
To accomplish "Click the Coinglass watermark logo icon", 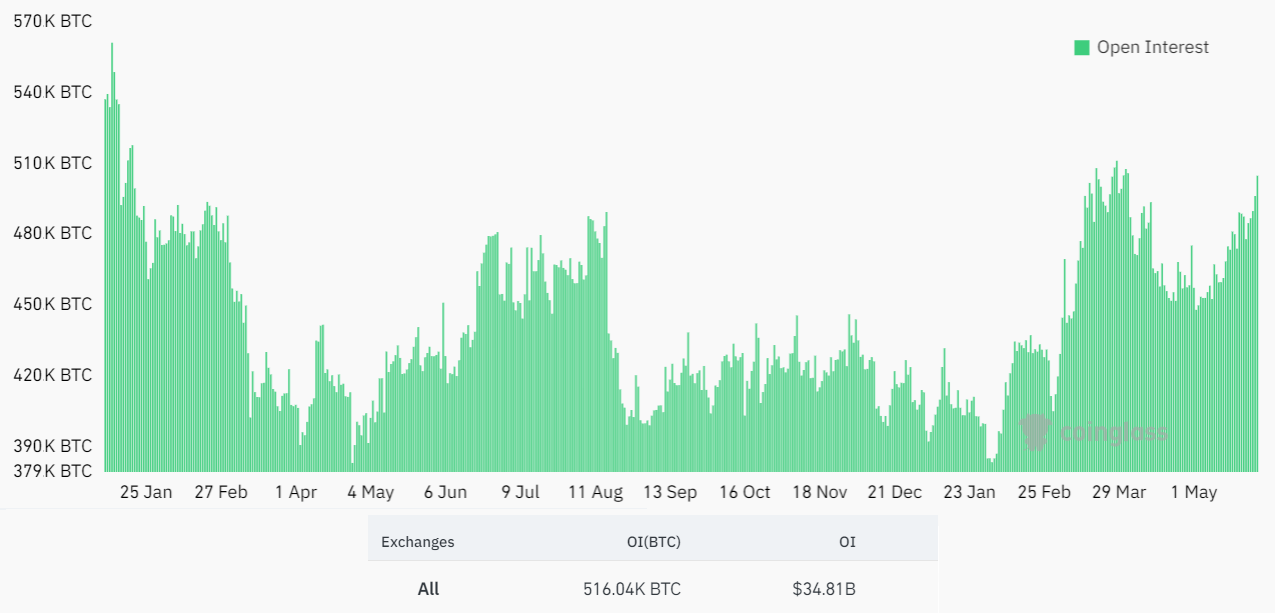I will (1035, 432).
